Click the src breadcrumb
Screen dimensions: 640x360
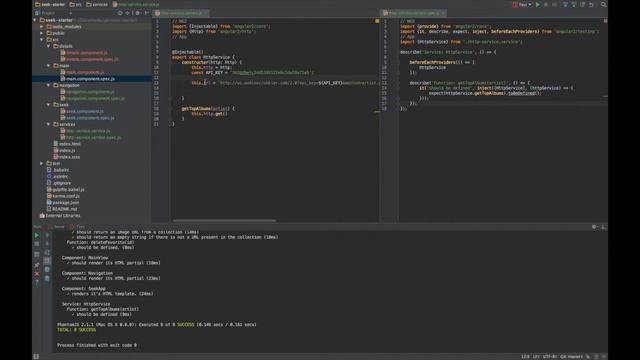(x=76, y=4)
